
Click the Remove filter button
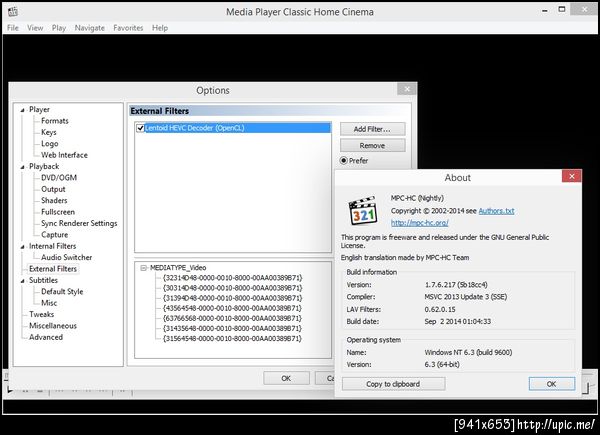tap(372, 146)
